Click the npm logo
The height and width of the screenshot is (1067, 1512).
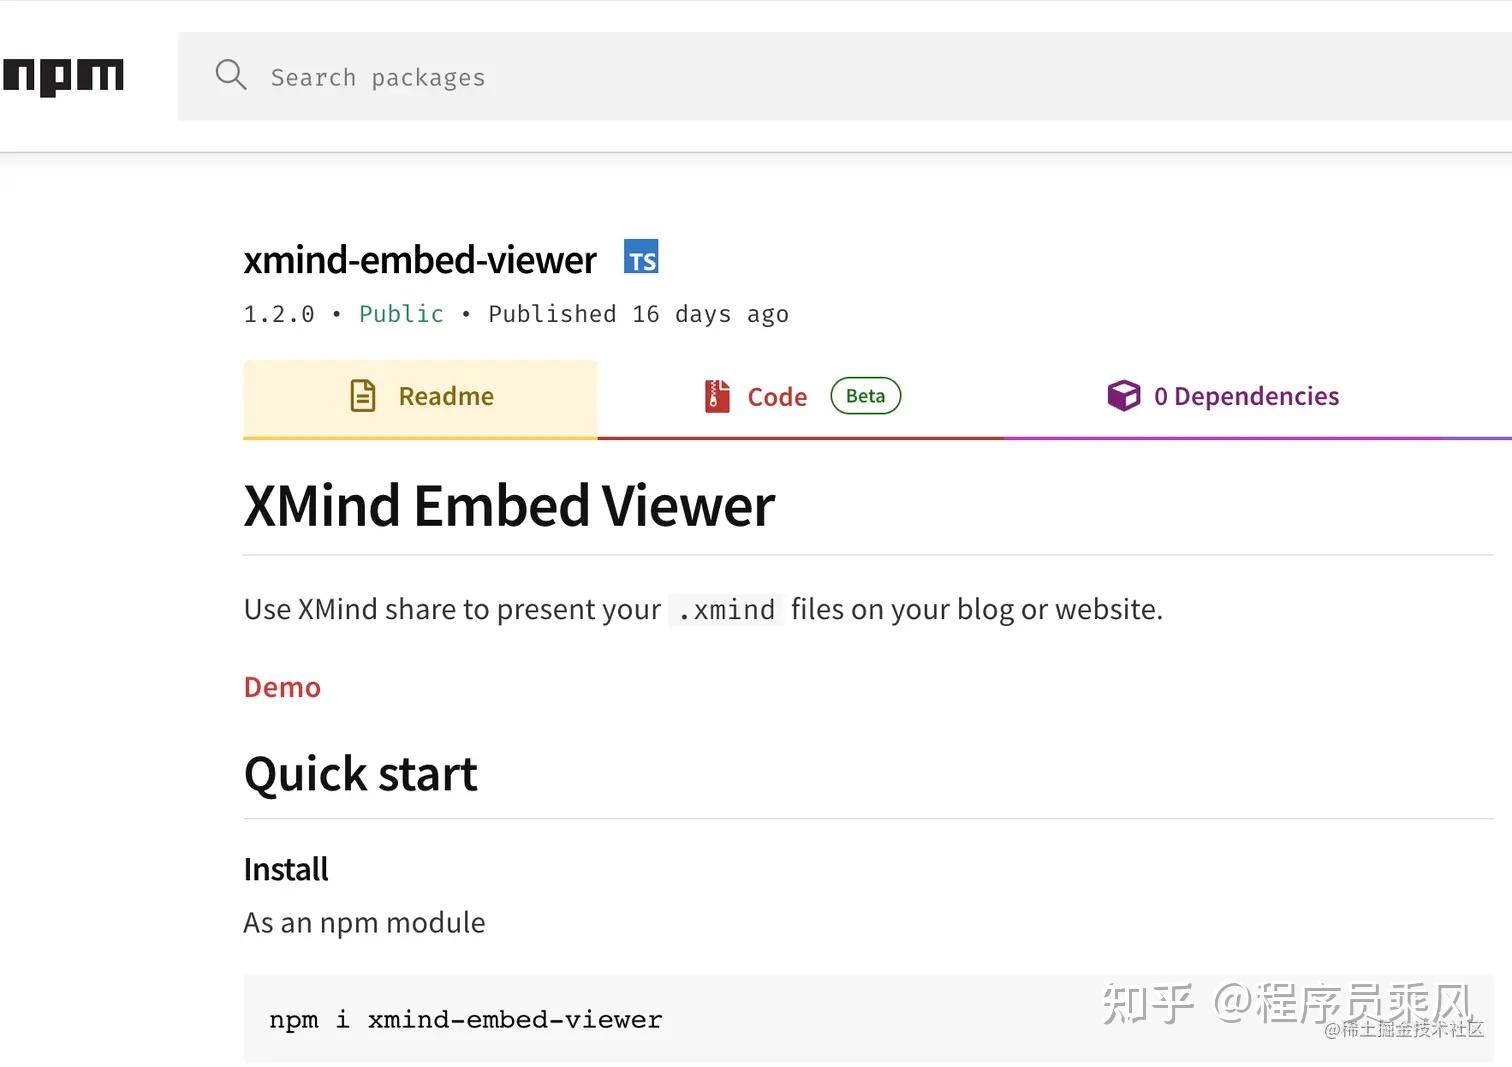point(63,75)
